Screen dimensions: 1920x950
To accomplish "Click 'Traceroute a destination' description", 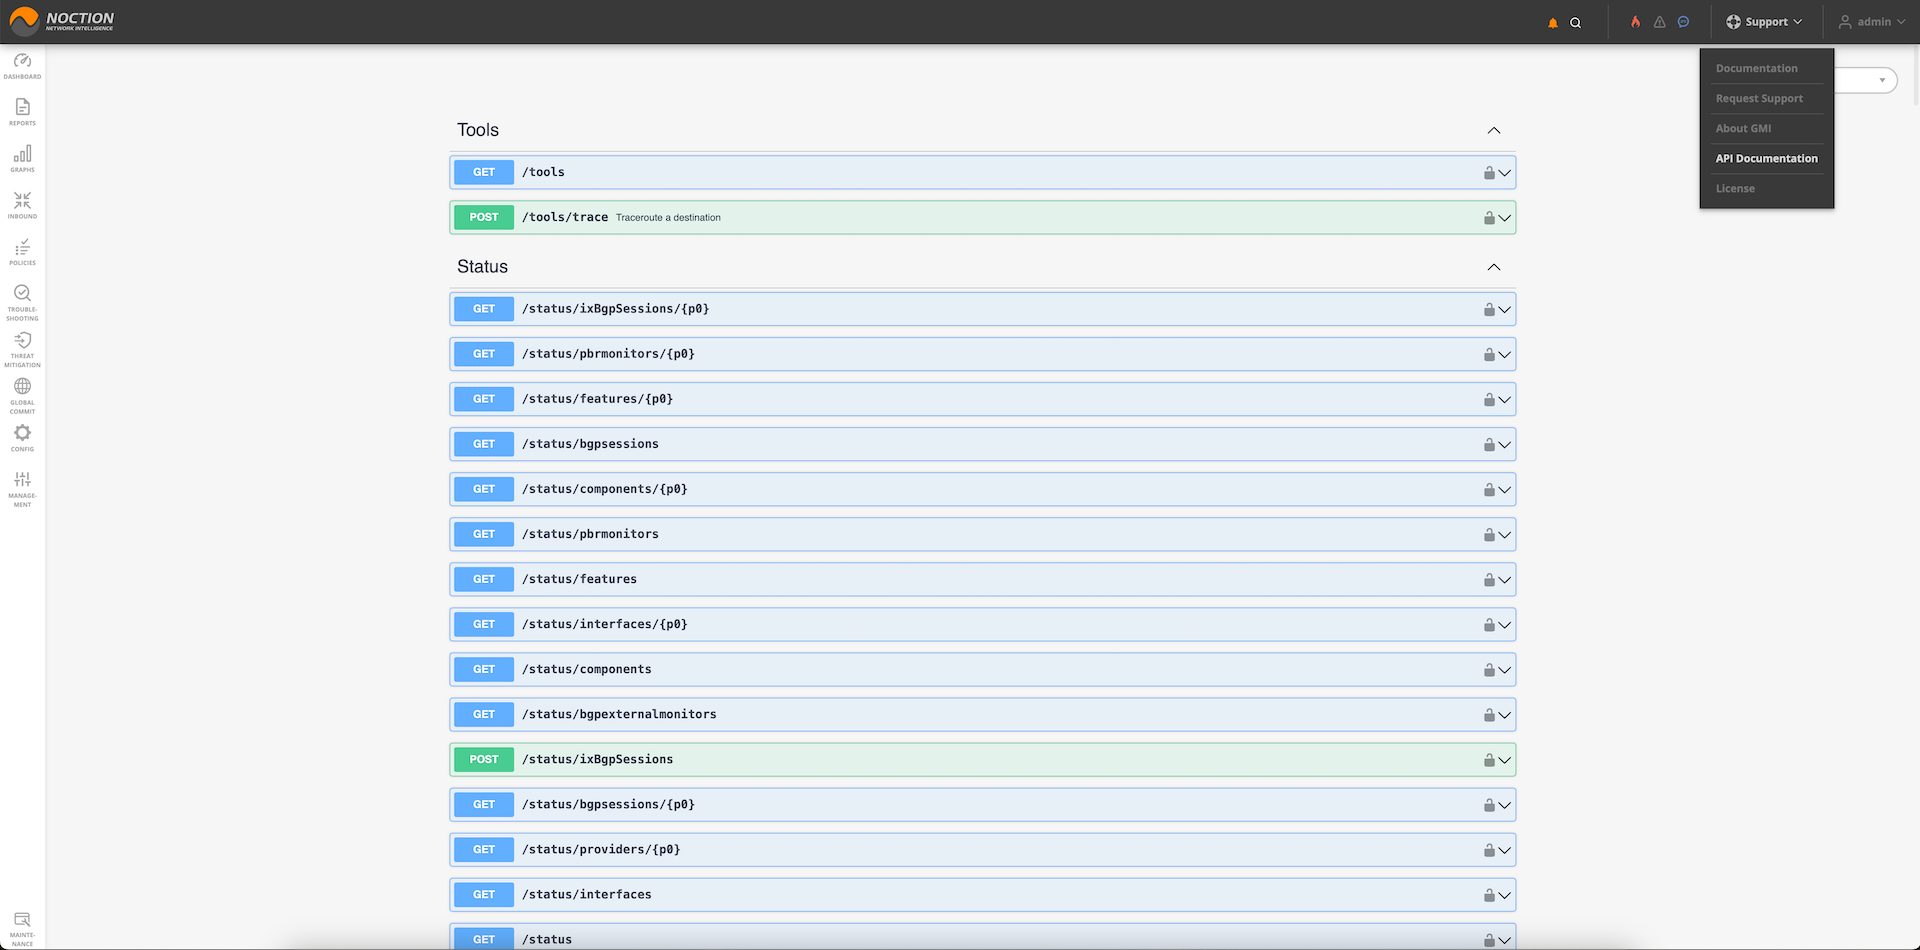I will (x=668, y=217).
